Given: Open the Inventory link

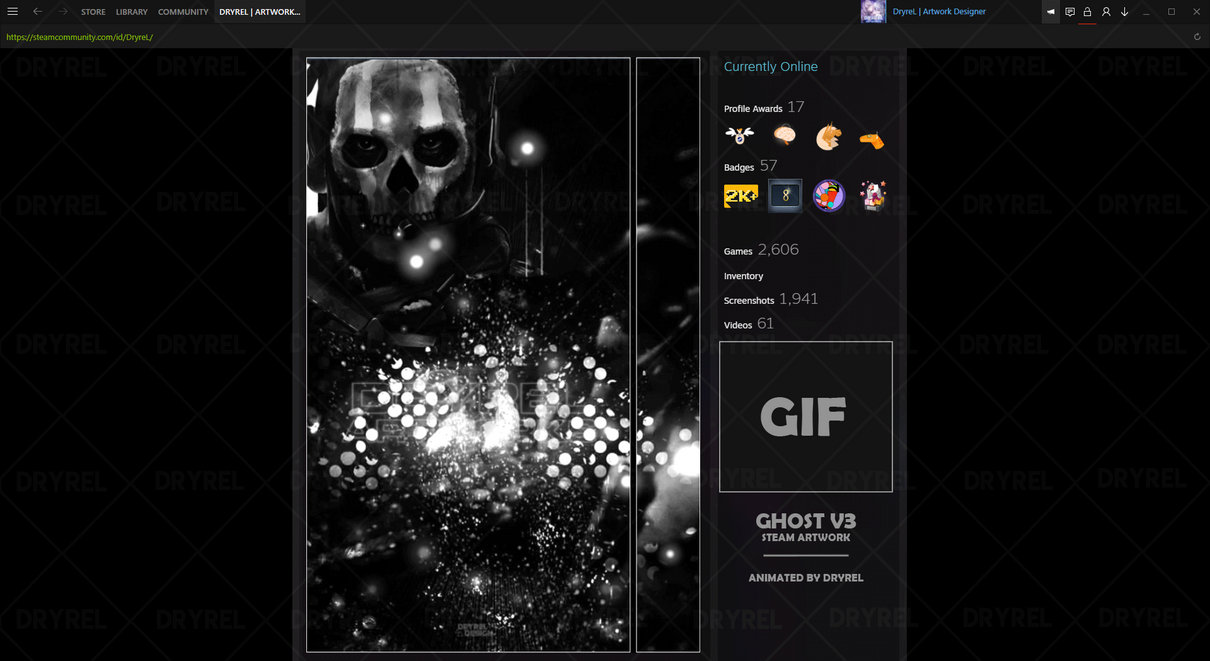Looking at the screenshot, I should tap(743, 276).
